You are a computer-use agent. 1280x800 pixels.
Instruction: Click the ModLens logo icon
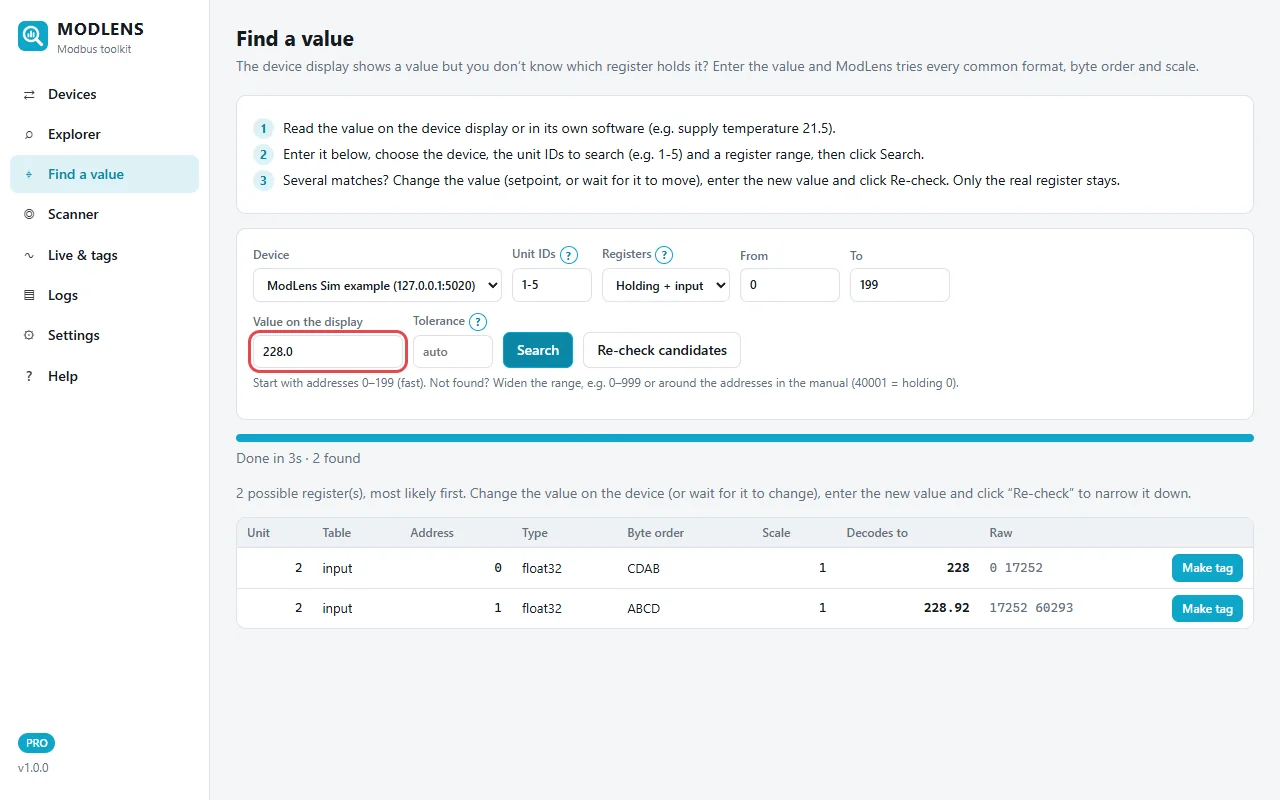(33, 37)
